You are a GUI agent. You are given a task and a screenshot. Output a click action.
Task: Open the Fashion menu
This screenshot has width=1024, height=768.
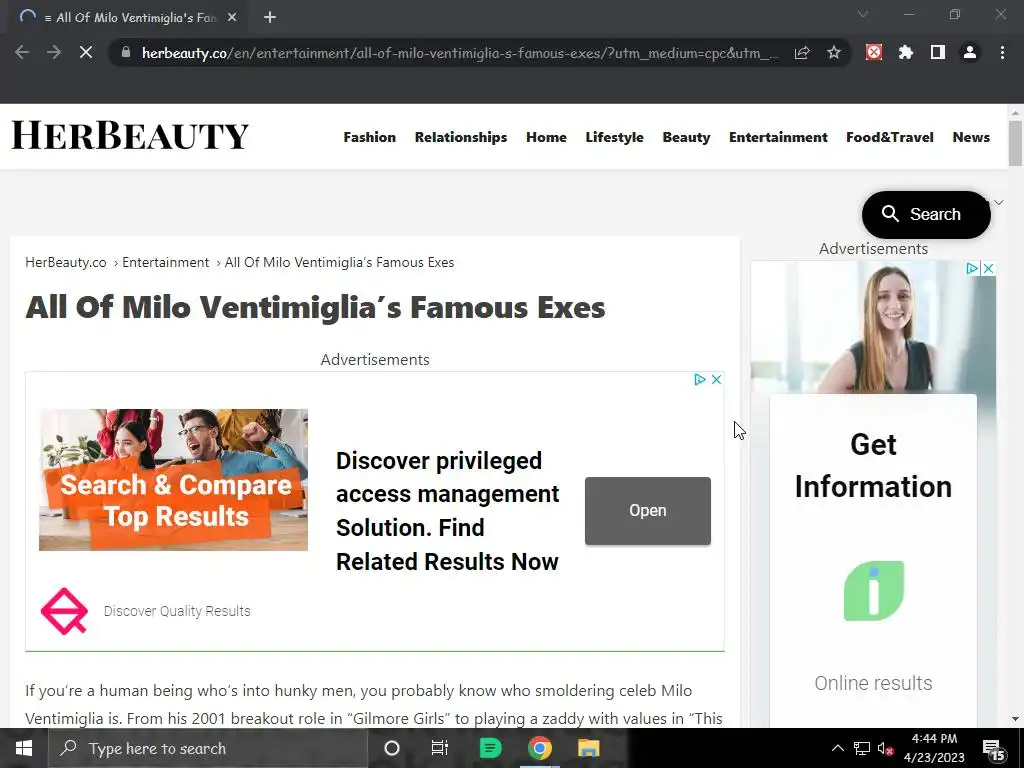pyautogui.click(x=370, y=137)
